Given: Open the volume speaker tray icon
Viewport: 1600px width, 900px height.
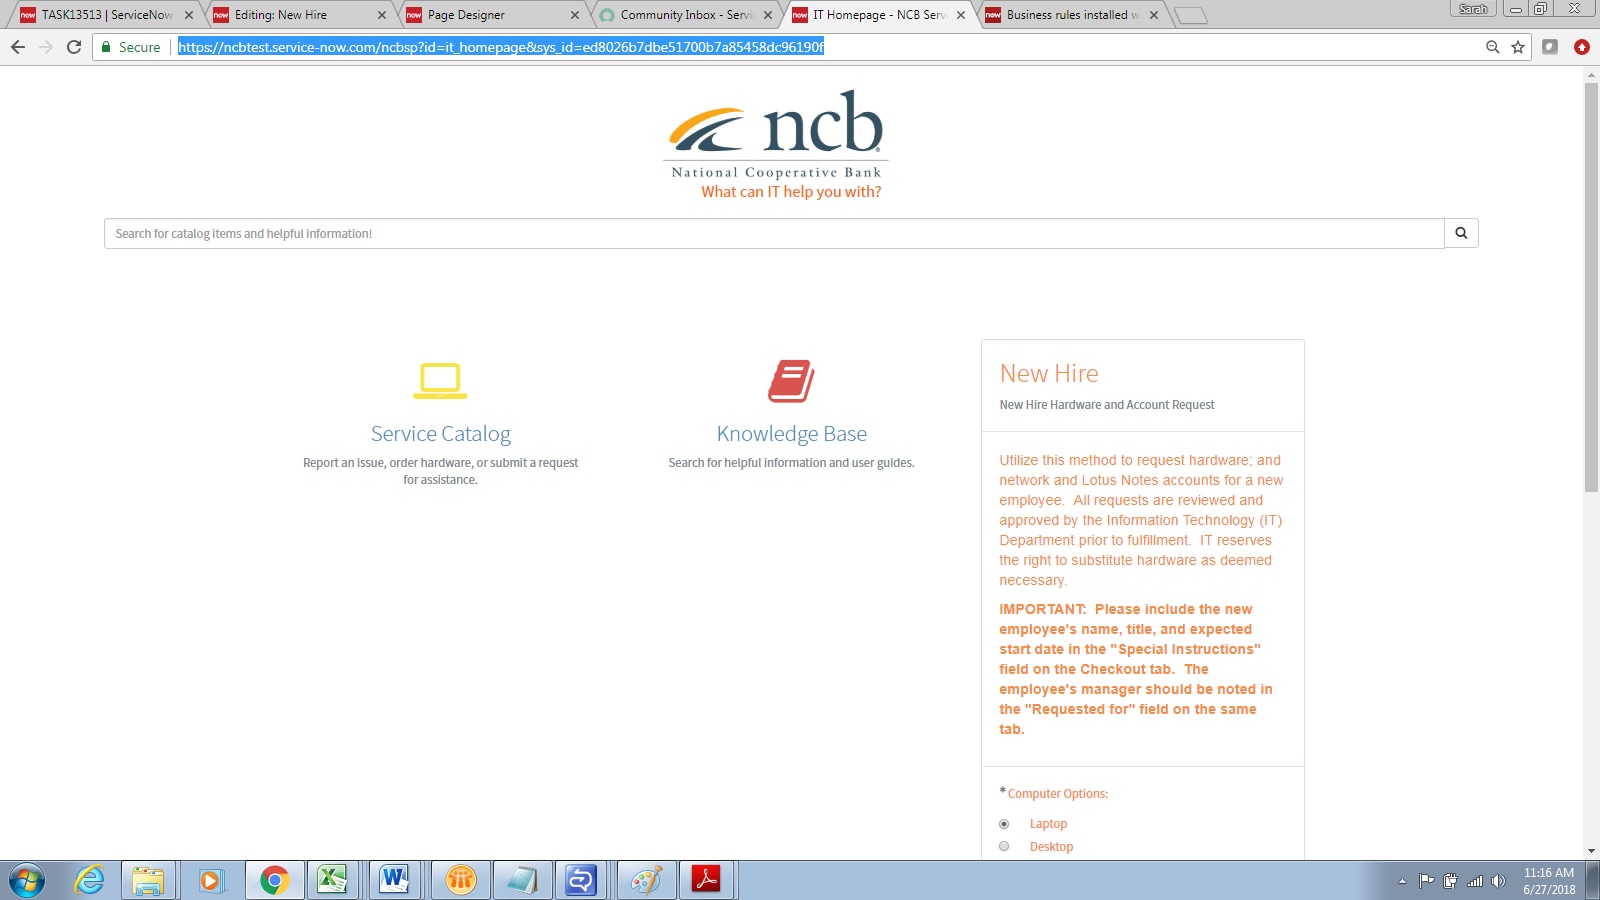Looking at the screenshot, I should [1498, 881].
